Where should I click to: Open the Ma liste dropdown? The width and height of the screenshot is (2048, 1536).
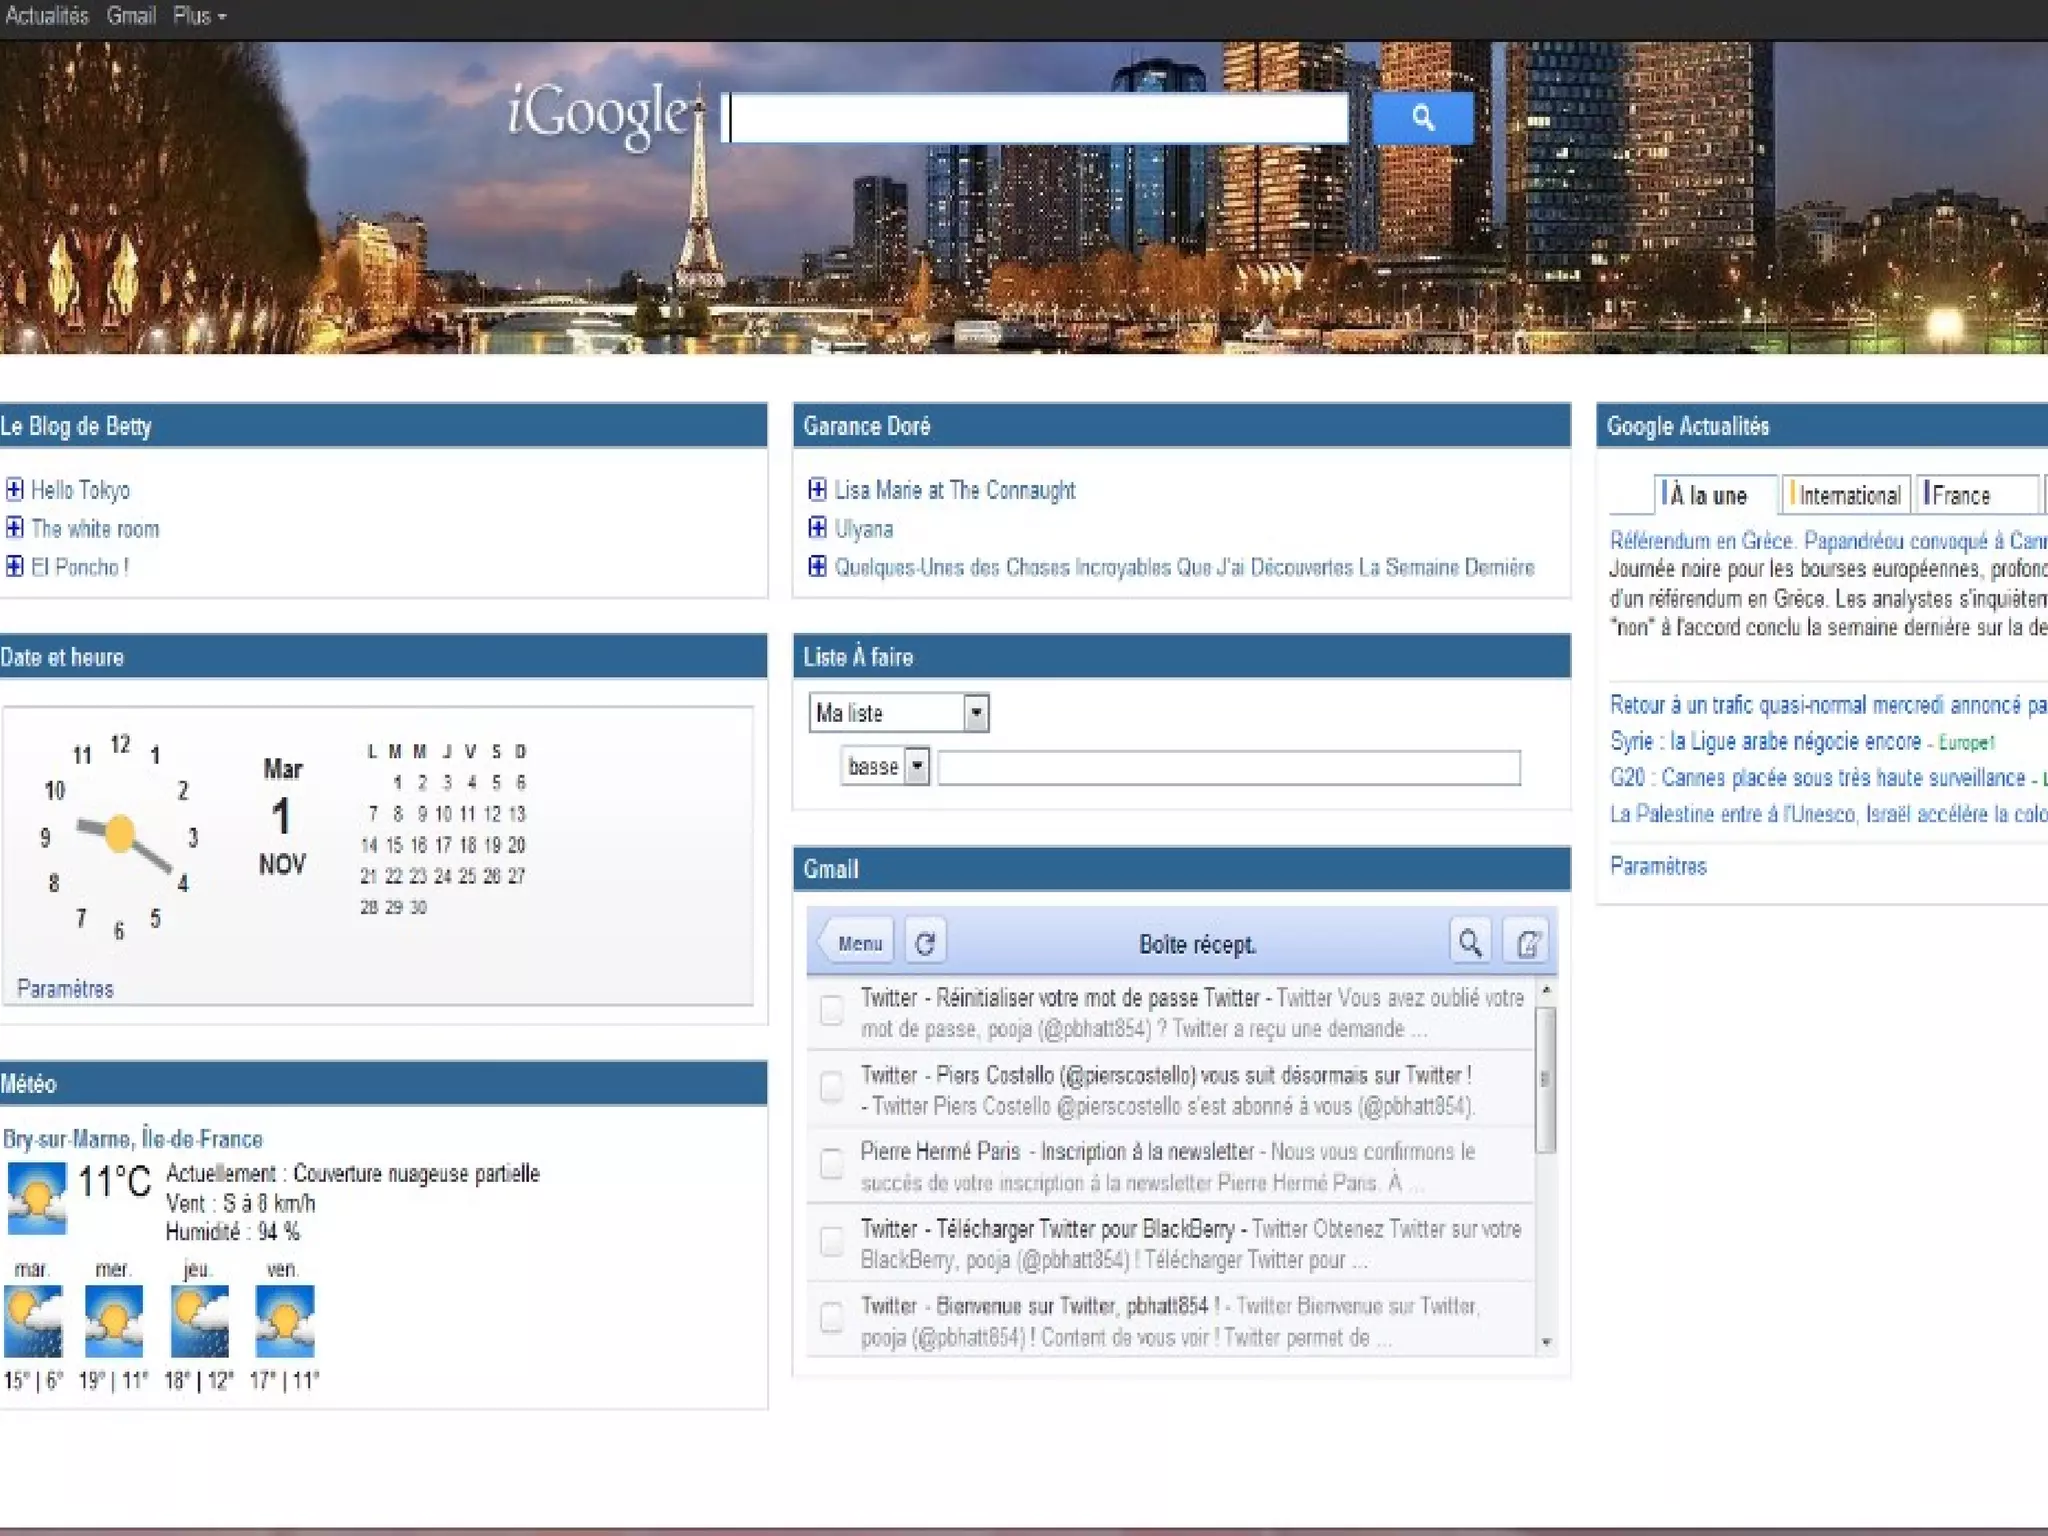click(976, 713)
